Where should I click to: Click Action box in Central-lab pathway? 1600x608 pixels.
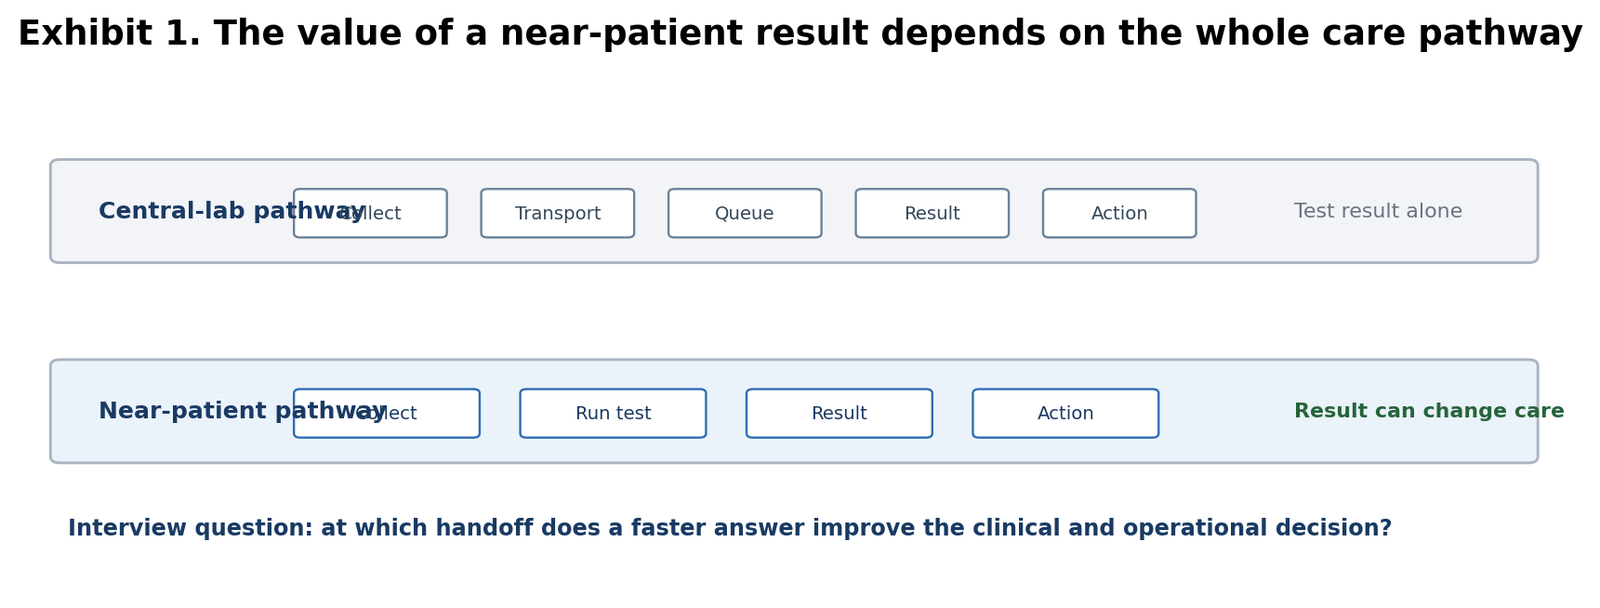(x=1119, y=213)
